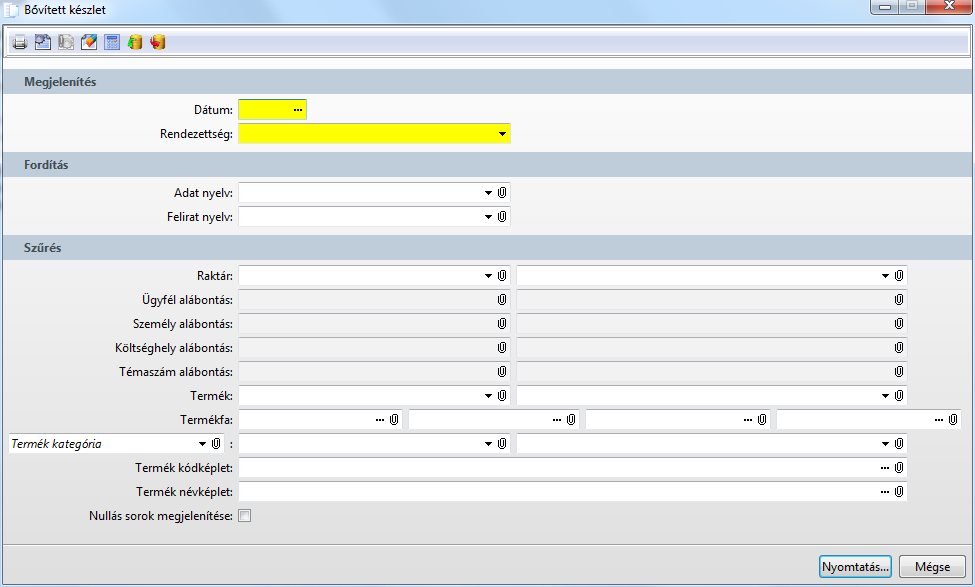
Task: Click the paperclip next to Adat nyelv
Action: 502,193
